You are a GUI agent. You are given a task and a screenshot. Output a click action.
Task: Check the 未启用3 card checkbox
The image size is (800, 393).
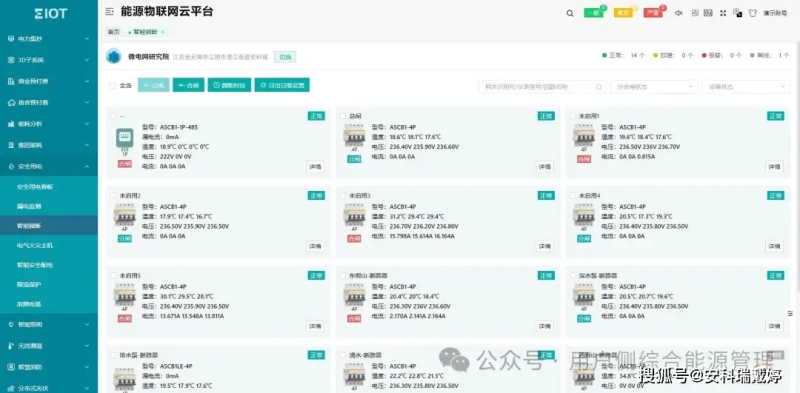342,195
